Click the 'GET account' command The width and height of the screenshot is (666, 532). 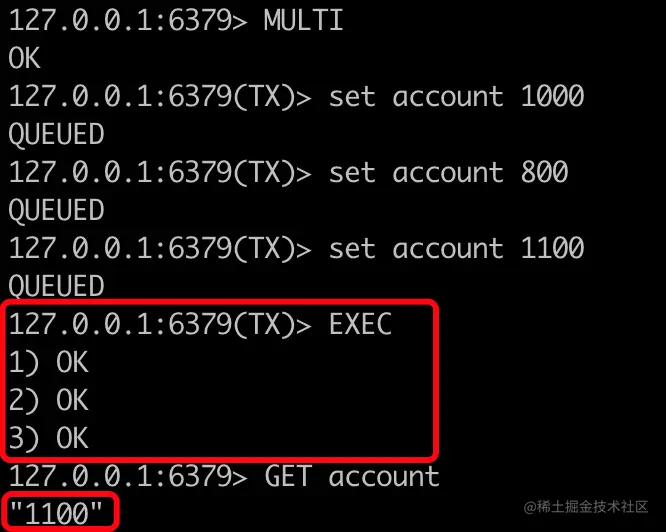coord(352,476)
